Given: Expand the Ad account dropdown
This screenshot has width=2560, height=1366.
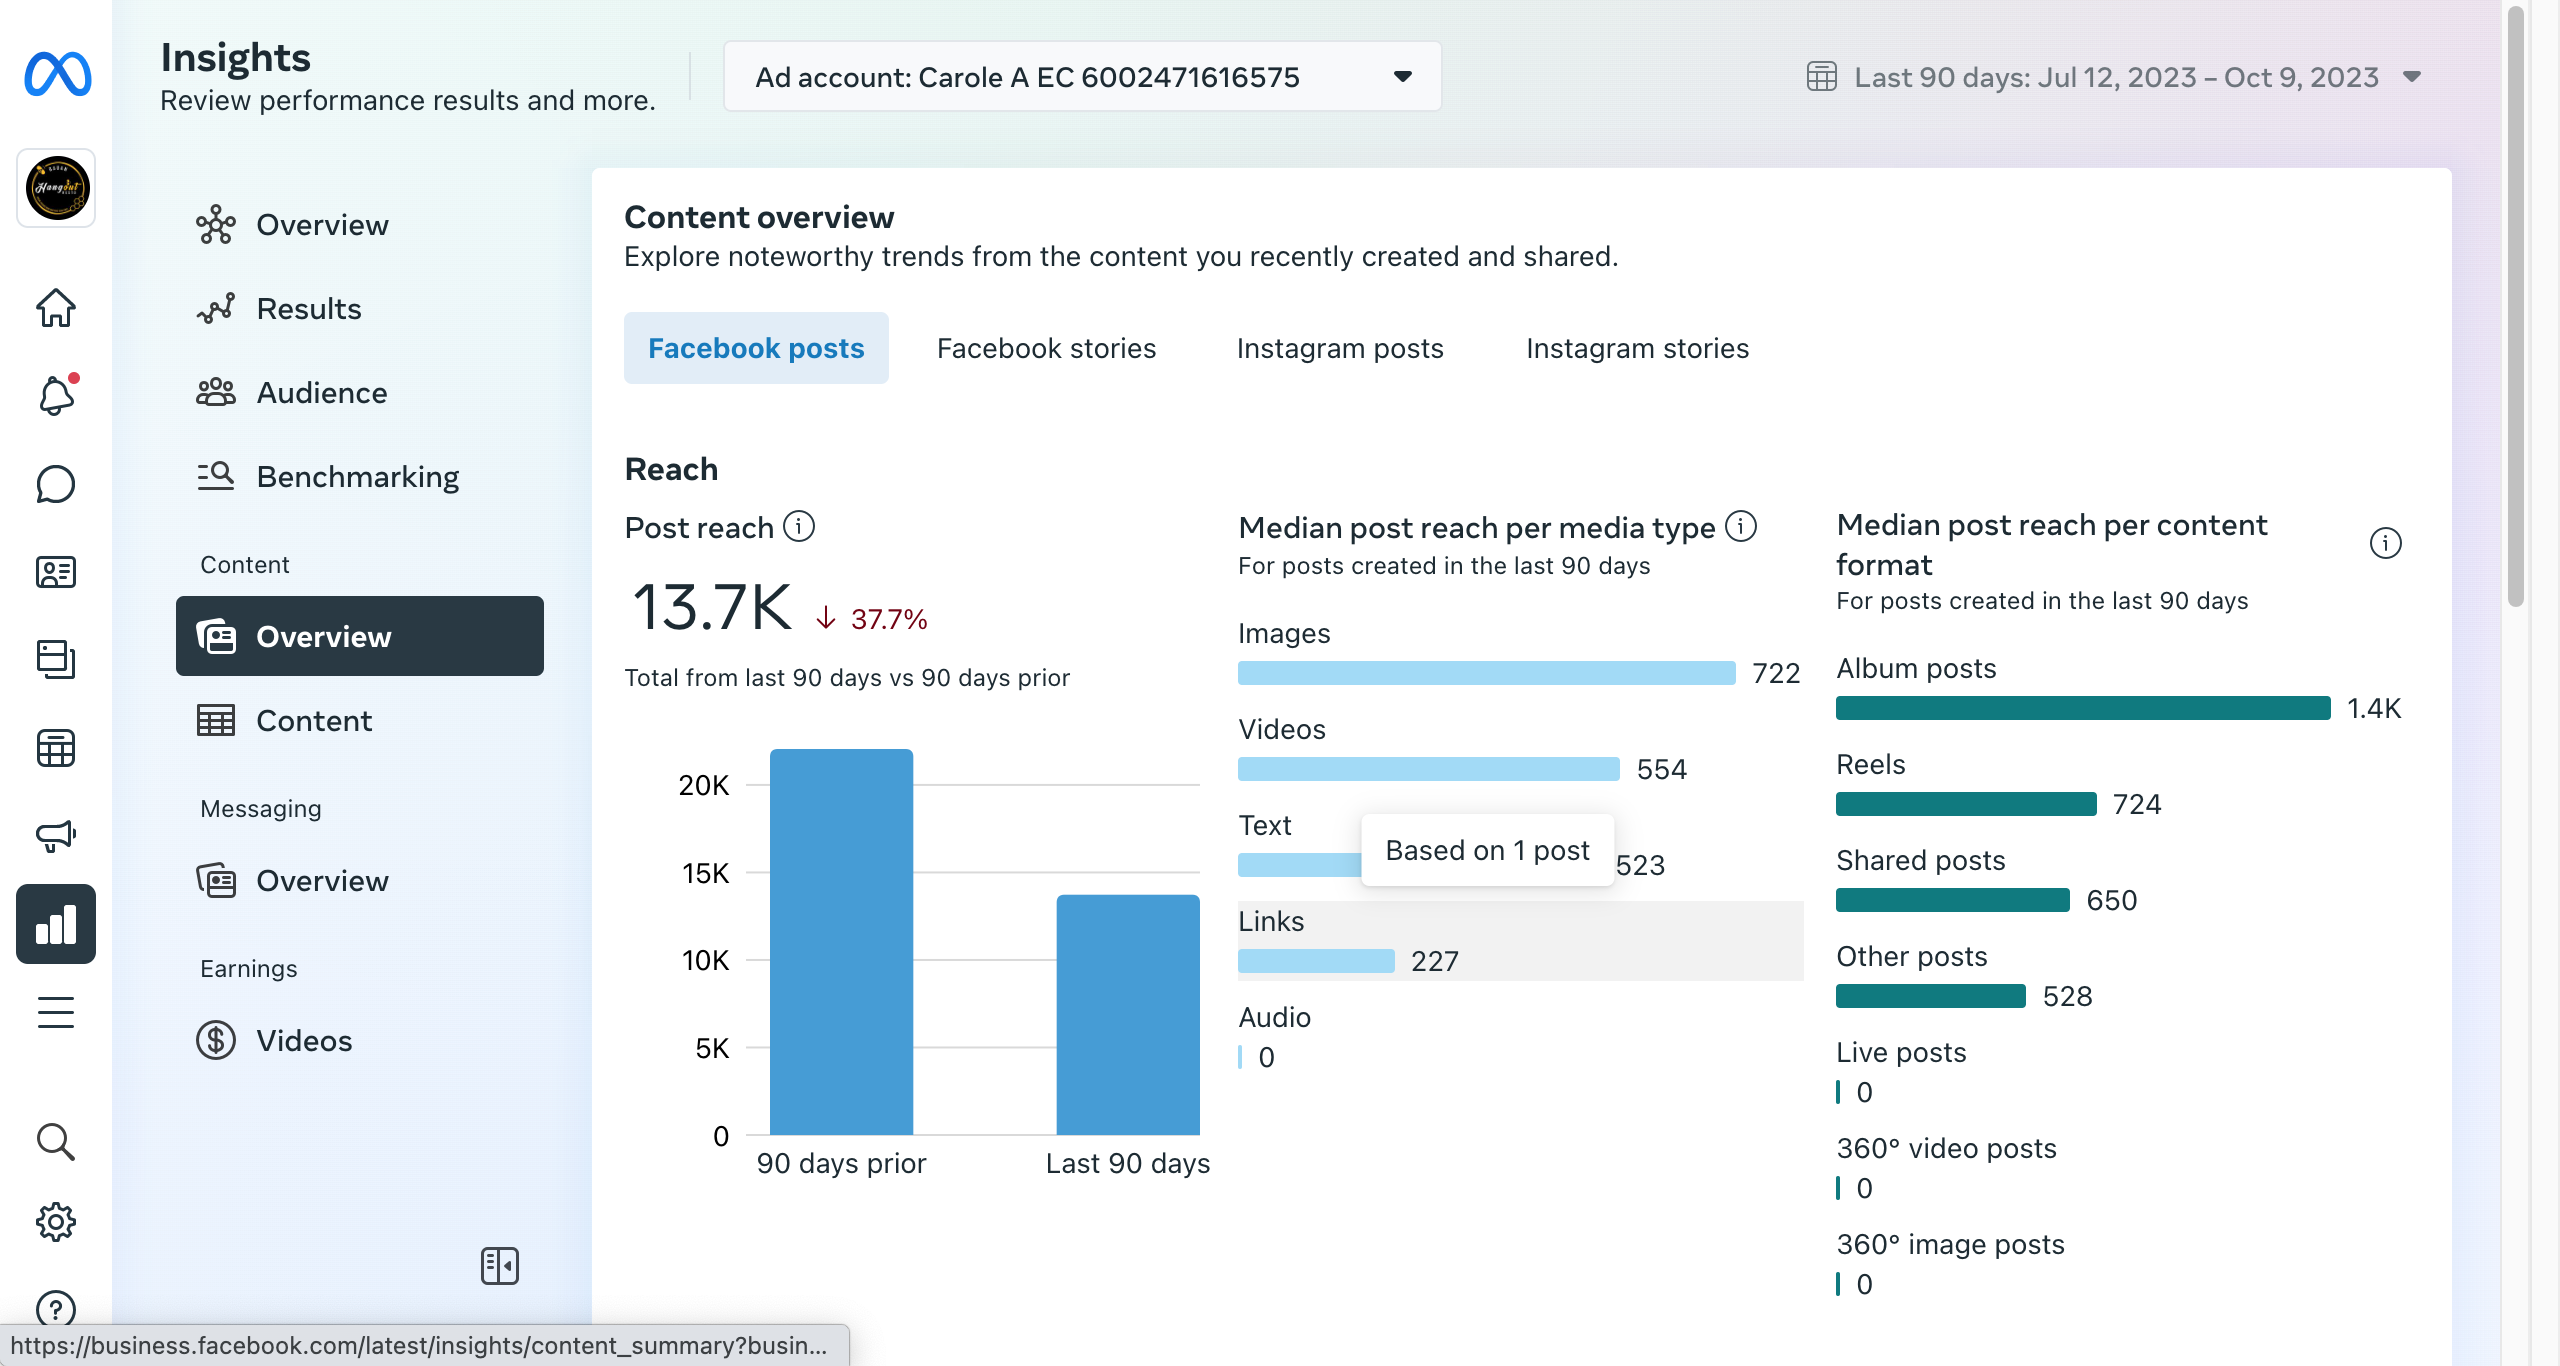Looking at the screenshot, I should (1083, 76).
